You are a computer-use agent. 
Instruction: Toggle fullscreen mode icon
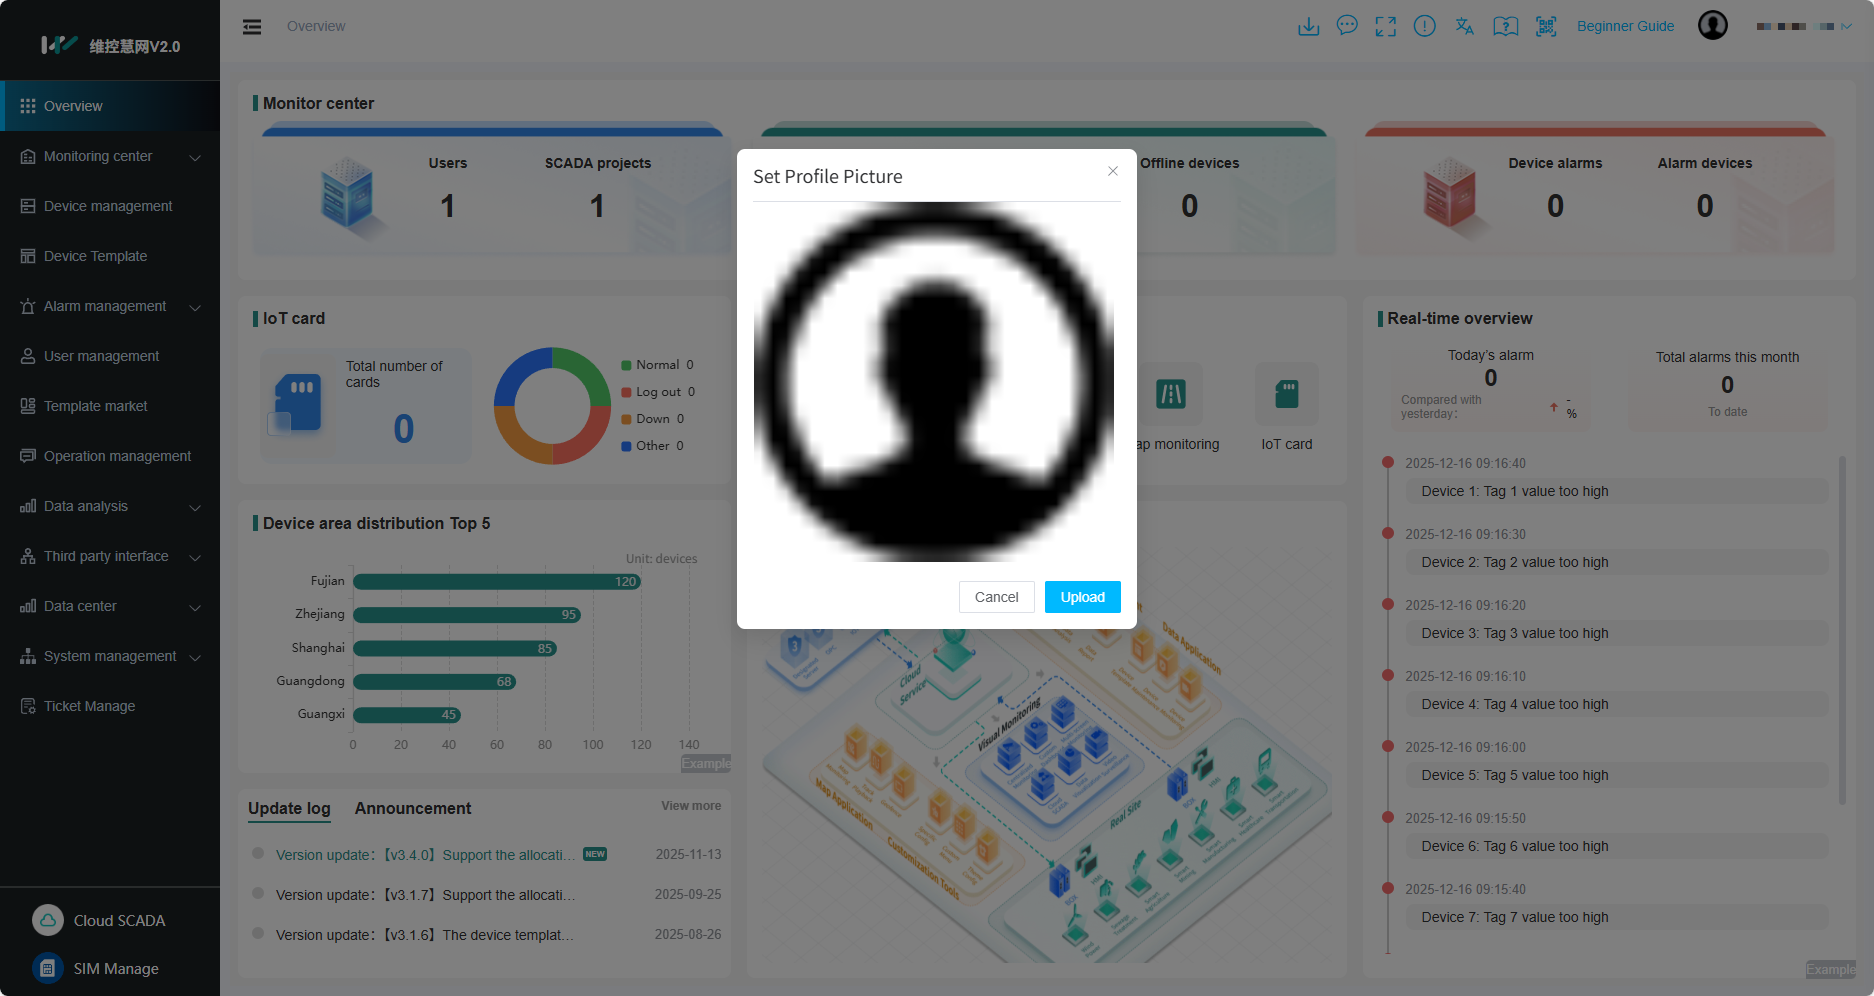pyautogui.click(x=1386, y=26)
